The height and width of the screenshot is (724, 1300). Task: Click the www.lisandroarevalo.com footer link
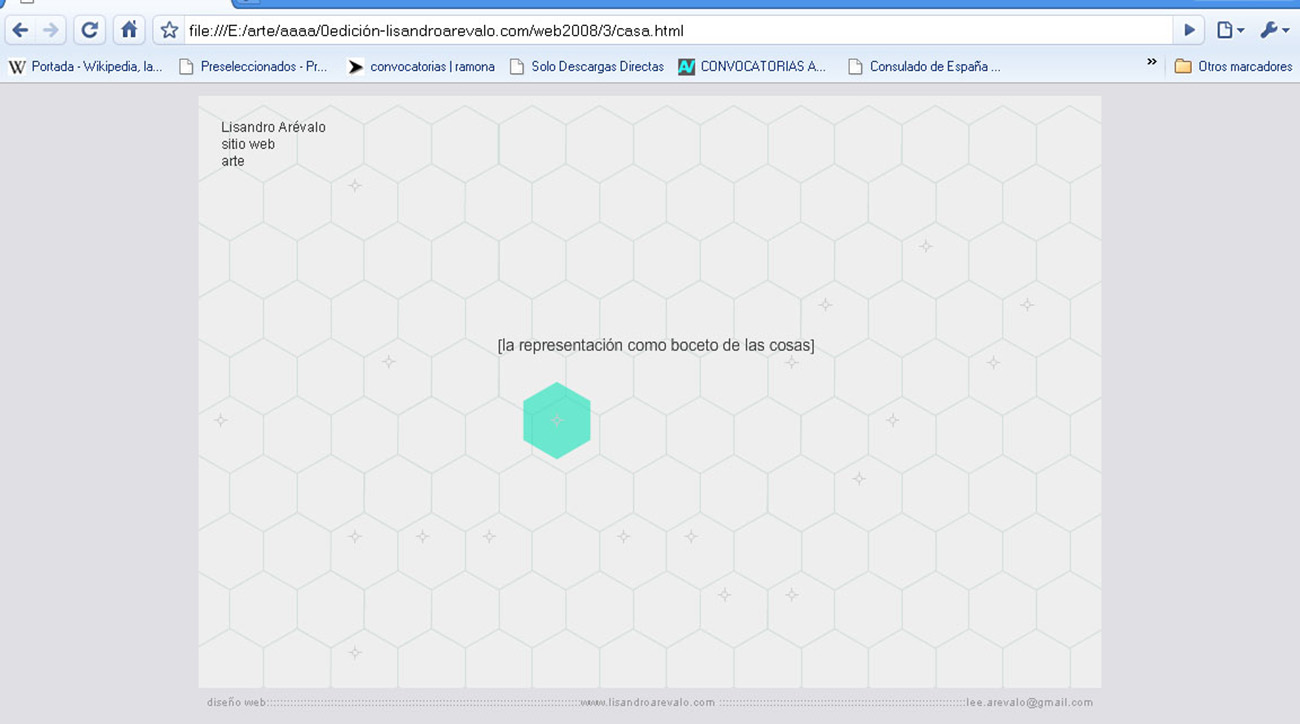click(x=648, y=702)
